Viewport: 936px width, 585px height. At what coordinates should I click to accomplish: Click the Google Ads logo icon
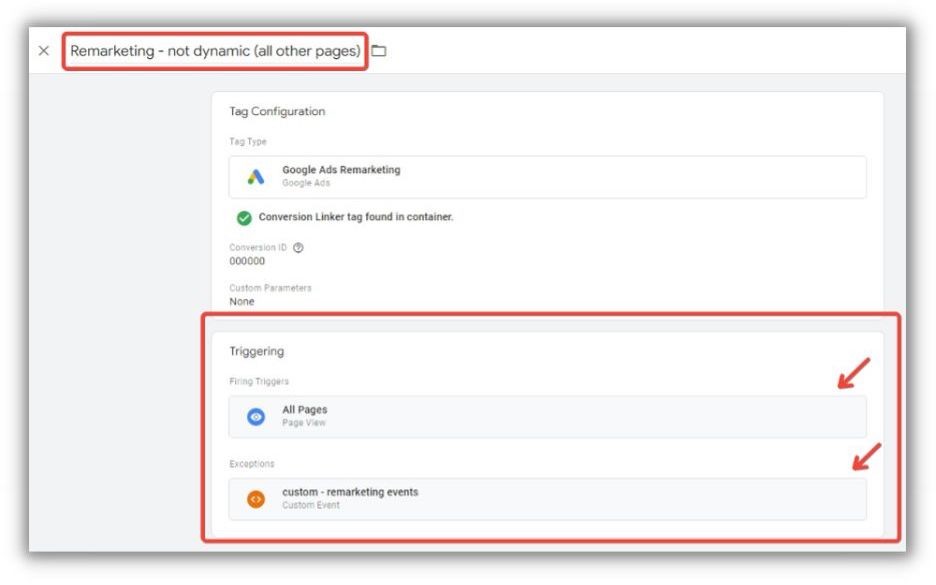256,177
